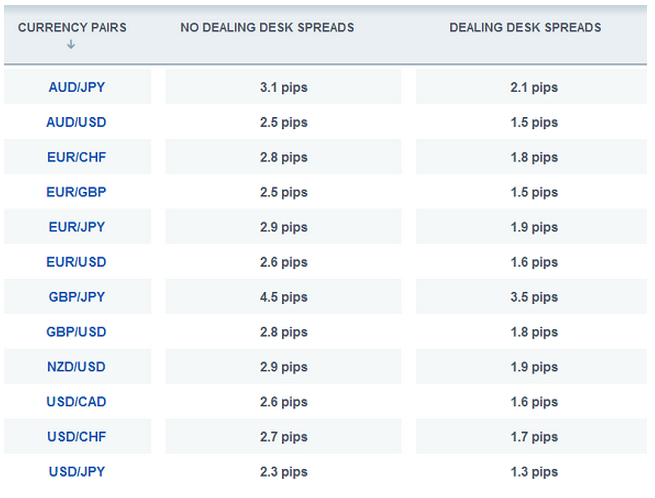Select the Dealing Desk Spreads column header
The width and height of the screenshot is (655, 498).
pyautogui.click(x=525, y=27)
